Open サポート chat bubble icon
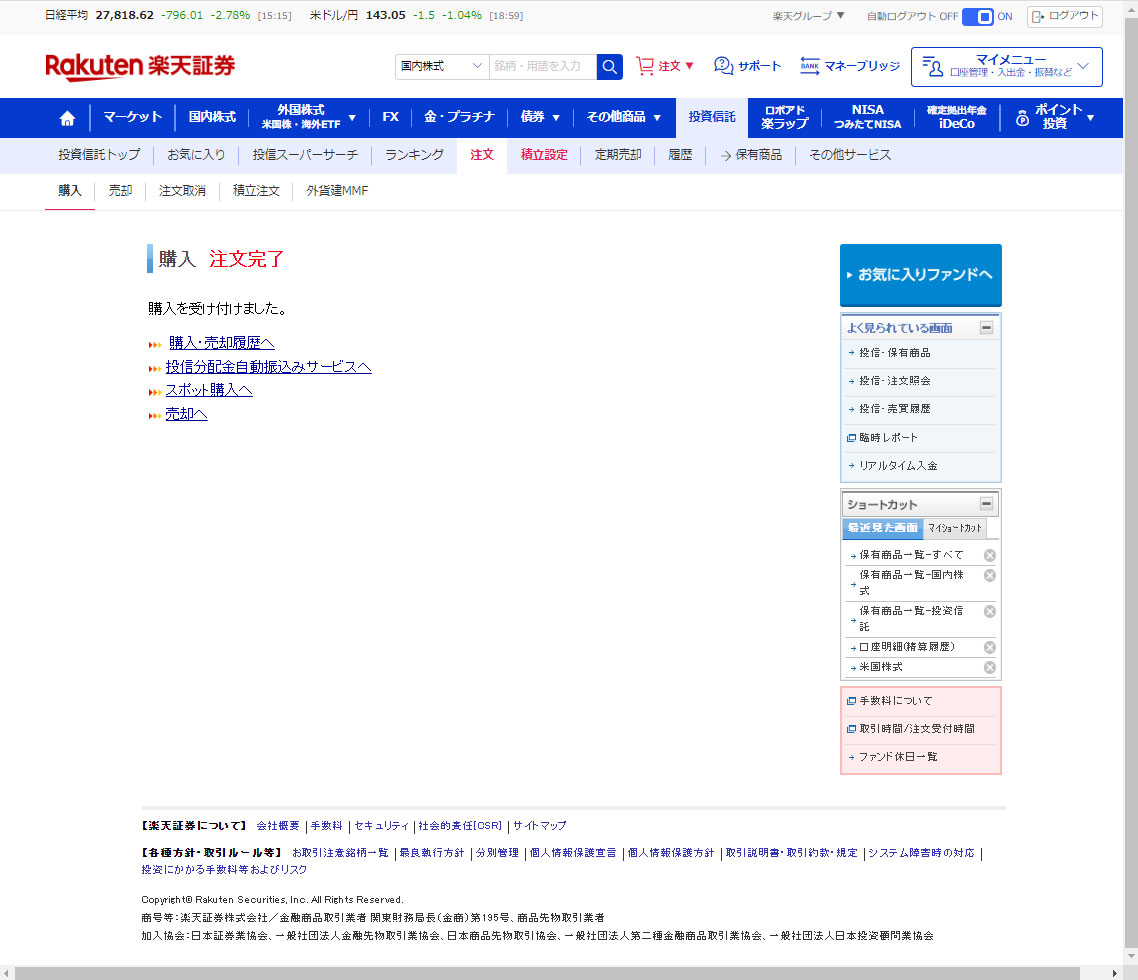1138x980 pixels. pyautogui.click(x=724, y=66)
